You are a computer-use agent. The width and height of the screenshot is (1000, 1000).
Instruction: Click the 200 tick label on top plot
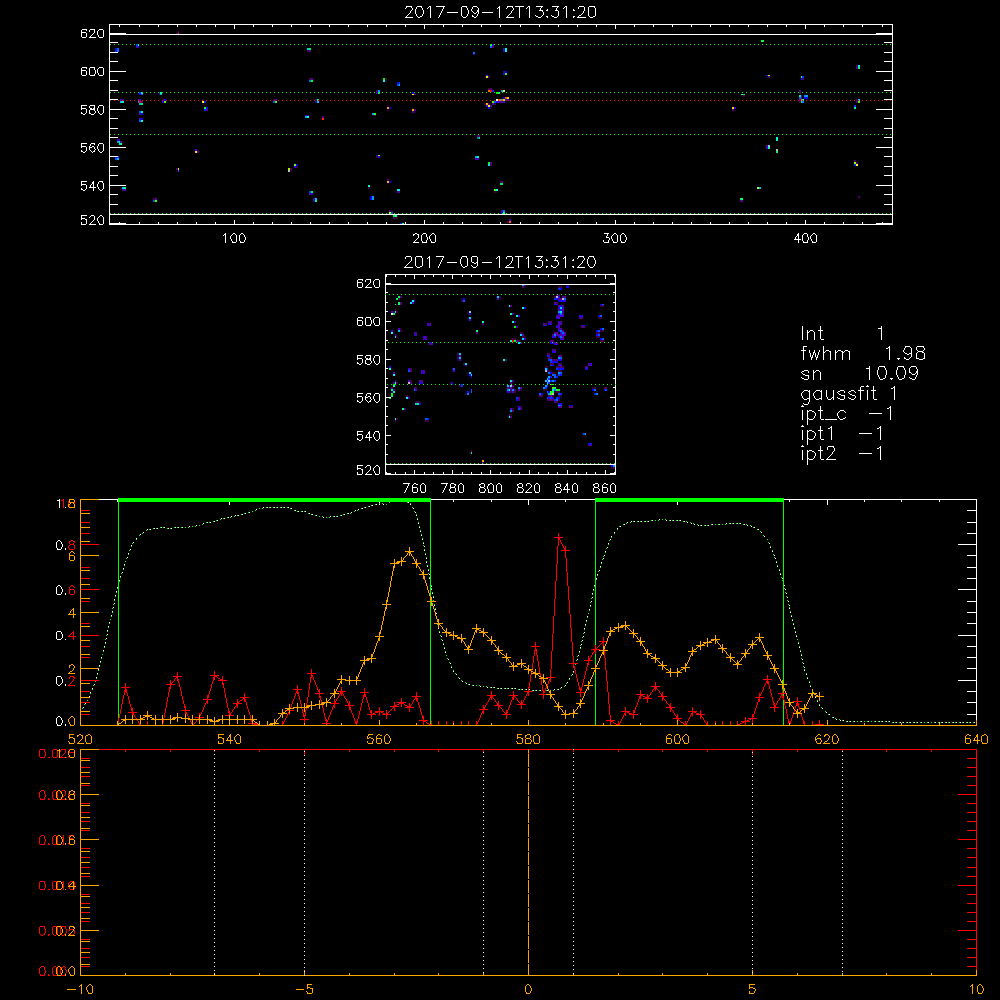coord(424,239)
